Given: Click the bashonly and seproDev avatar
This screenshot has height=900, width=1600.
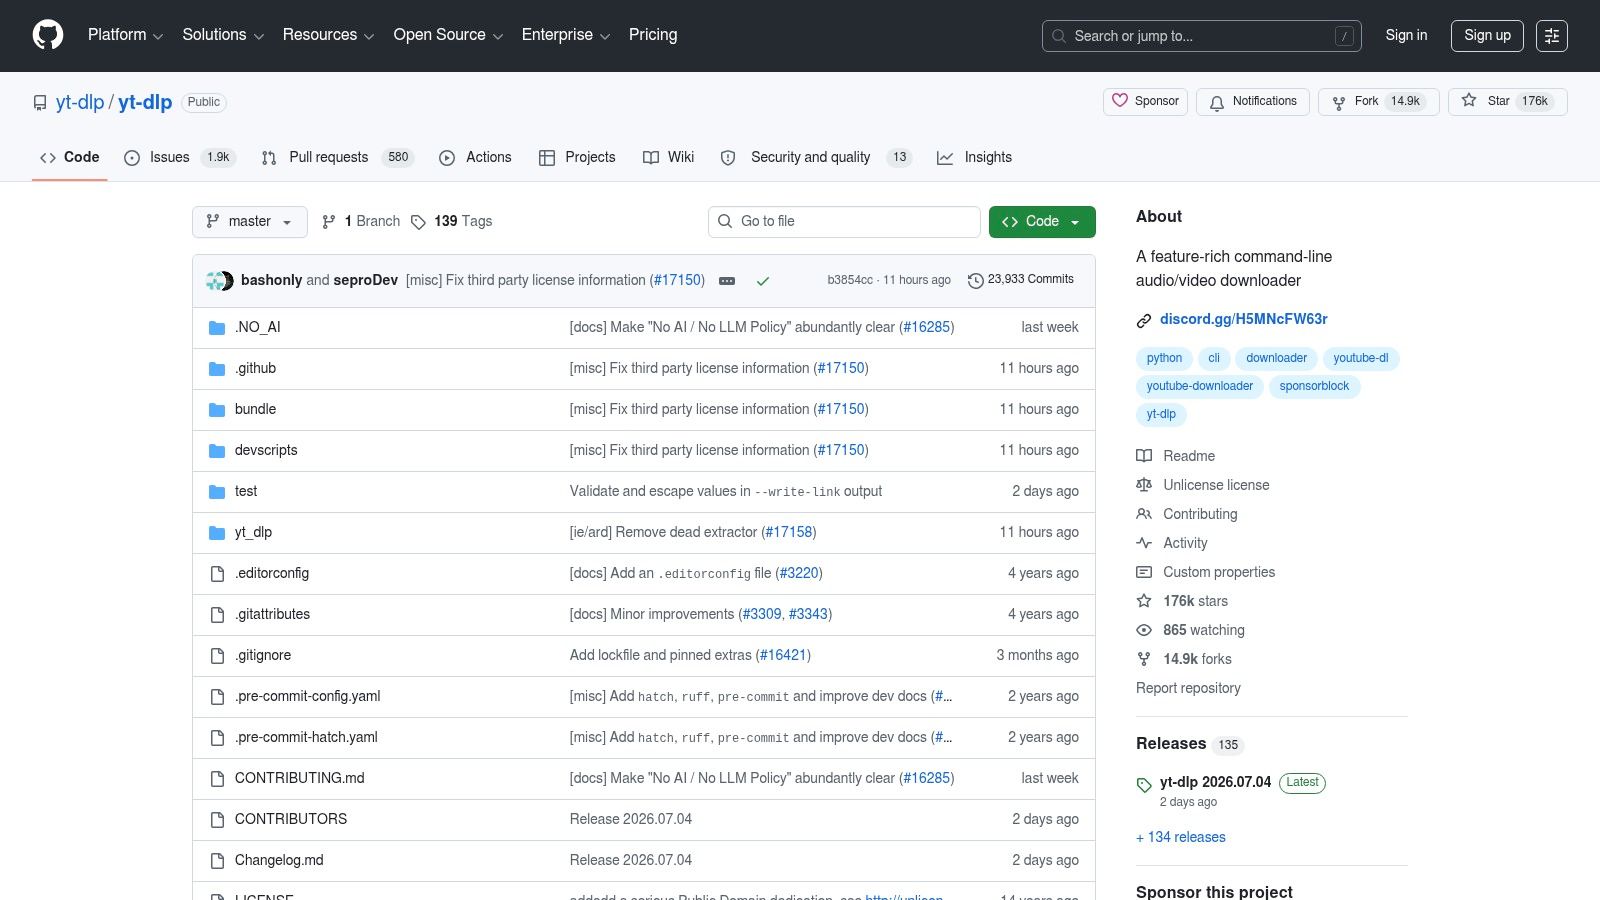Looking at the screenshot, I should tap(220, 281).
